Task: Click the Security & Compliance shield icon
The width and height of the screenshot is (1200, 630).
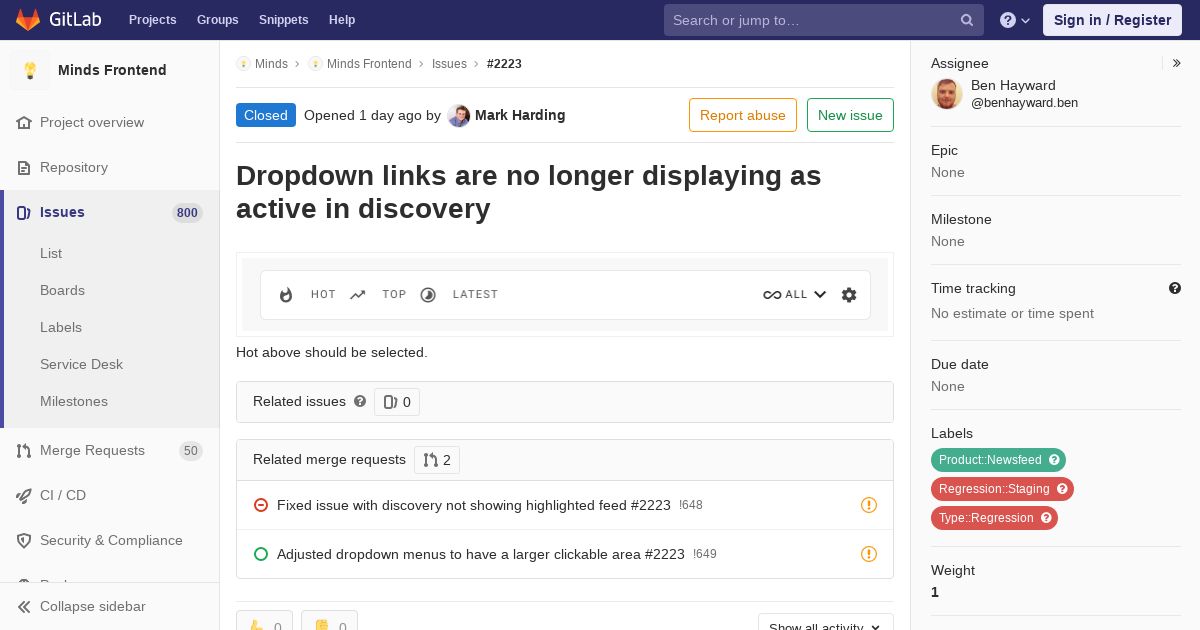Action: [x=24, y=541]
